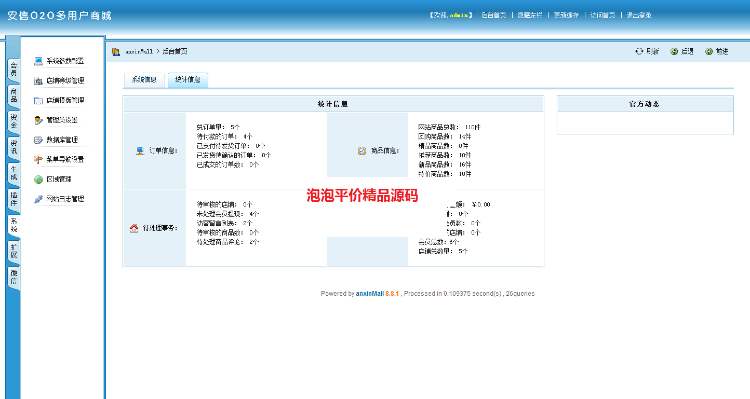Click the 已成交的订单数 row
This screenshot has width=750, height=399.
click(227, 165)
